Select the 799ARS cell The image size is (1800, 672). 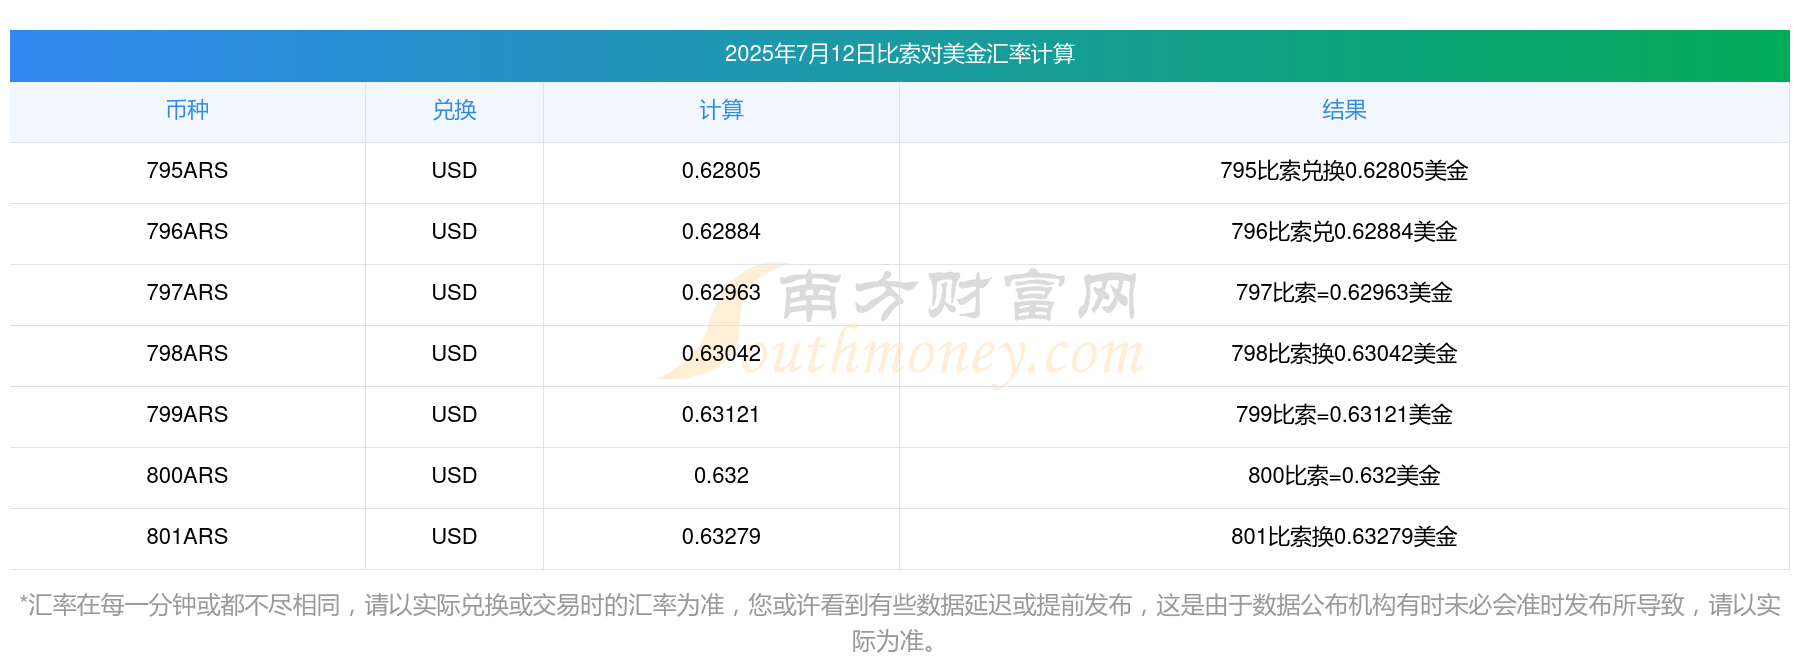tap(187, 415)
